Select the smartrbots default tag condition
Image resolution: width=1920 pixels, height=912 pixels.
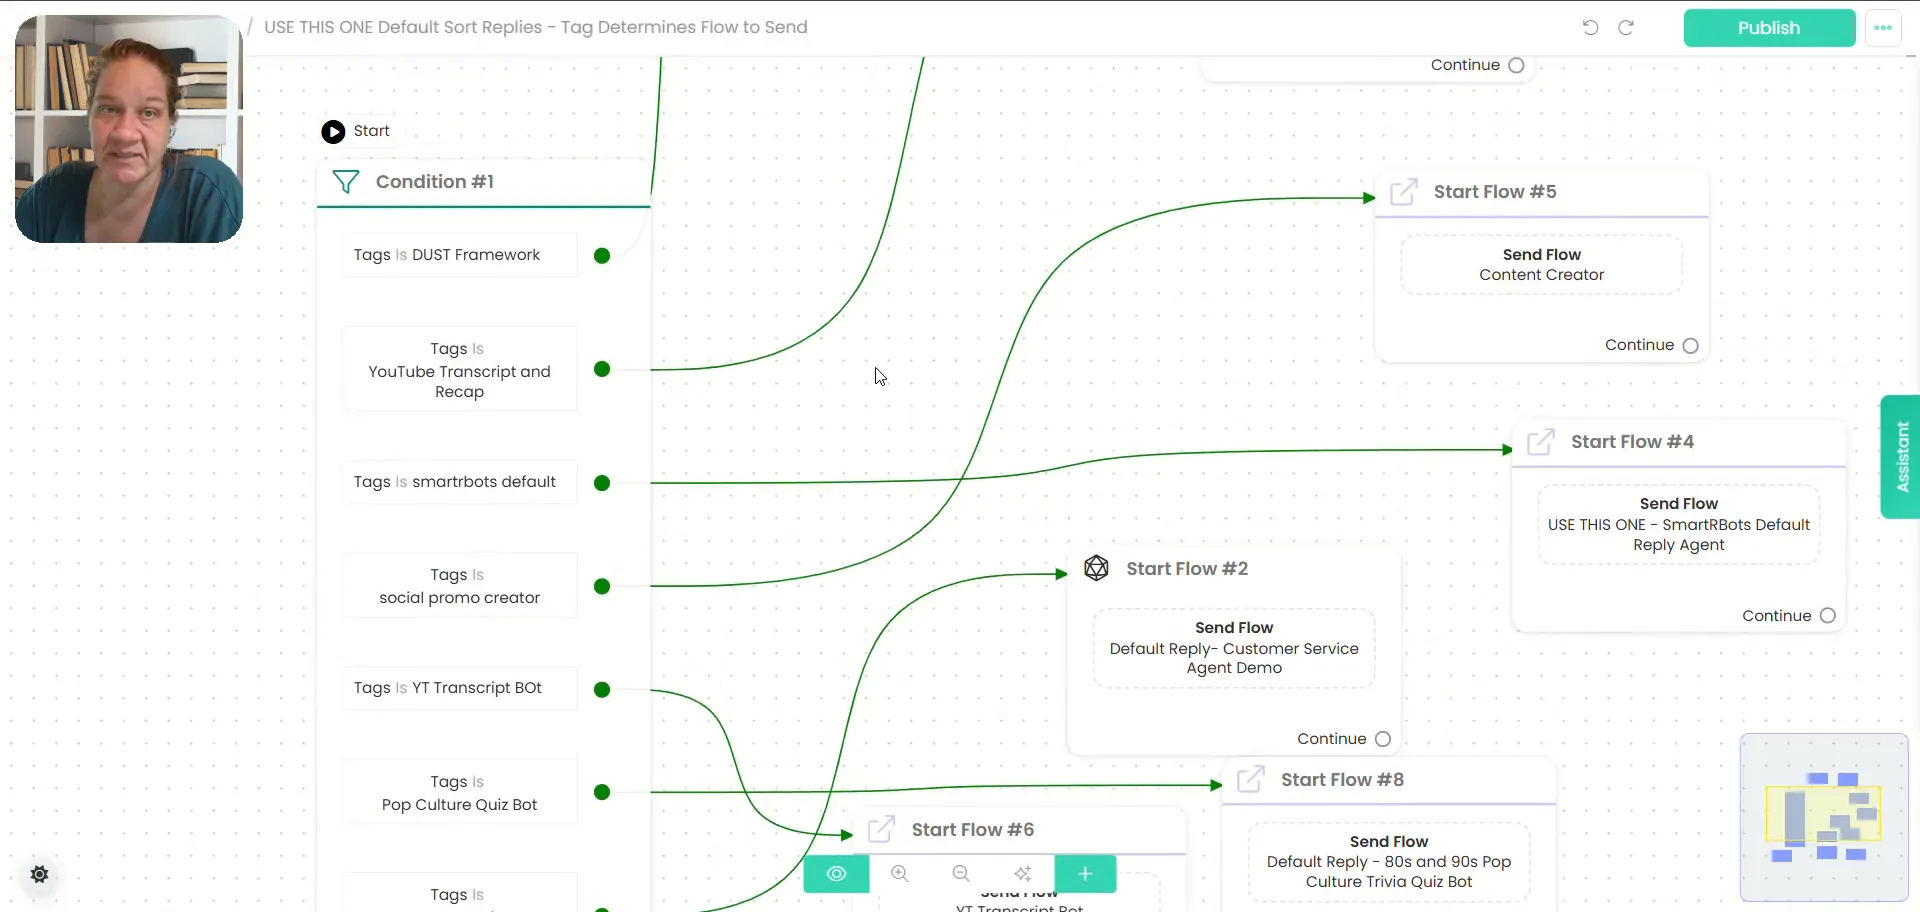pos(459,482)
